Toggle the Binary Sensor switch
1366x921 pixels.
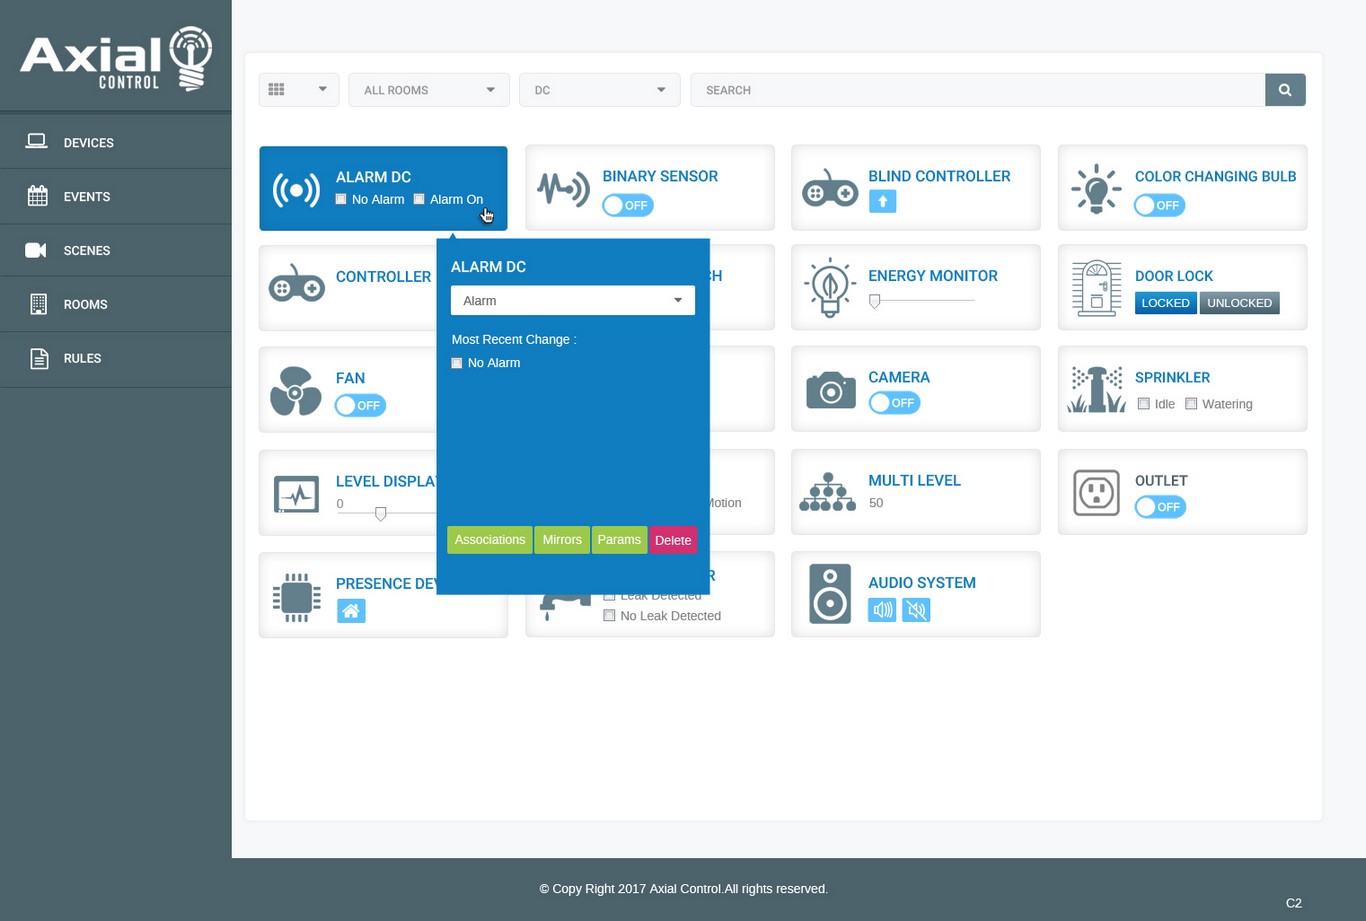point(628,205)
